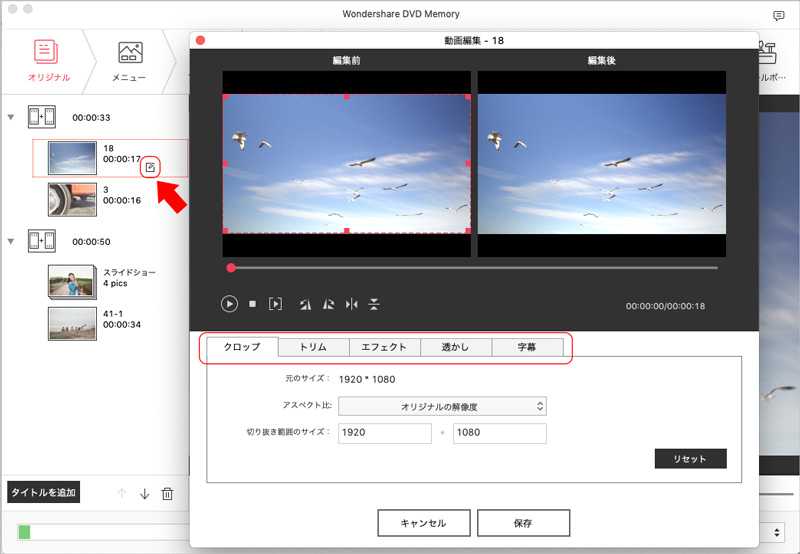
Task: Move the selected title down arrow
Action: pyautogui.click(x=144, y=493)
